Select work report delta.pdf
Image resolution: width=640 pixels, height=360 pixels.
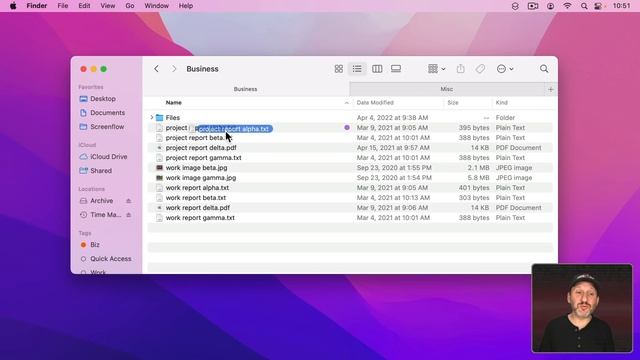click(x=350, y=208)
